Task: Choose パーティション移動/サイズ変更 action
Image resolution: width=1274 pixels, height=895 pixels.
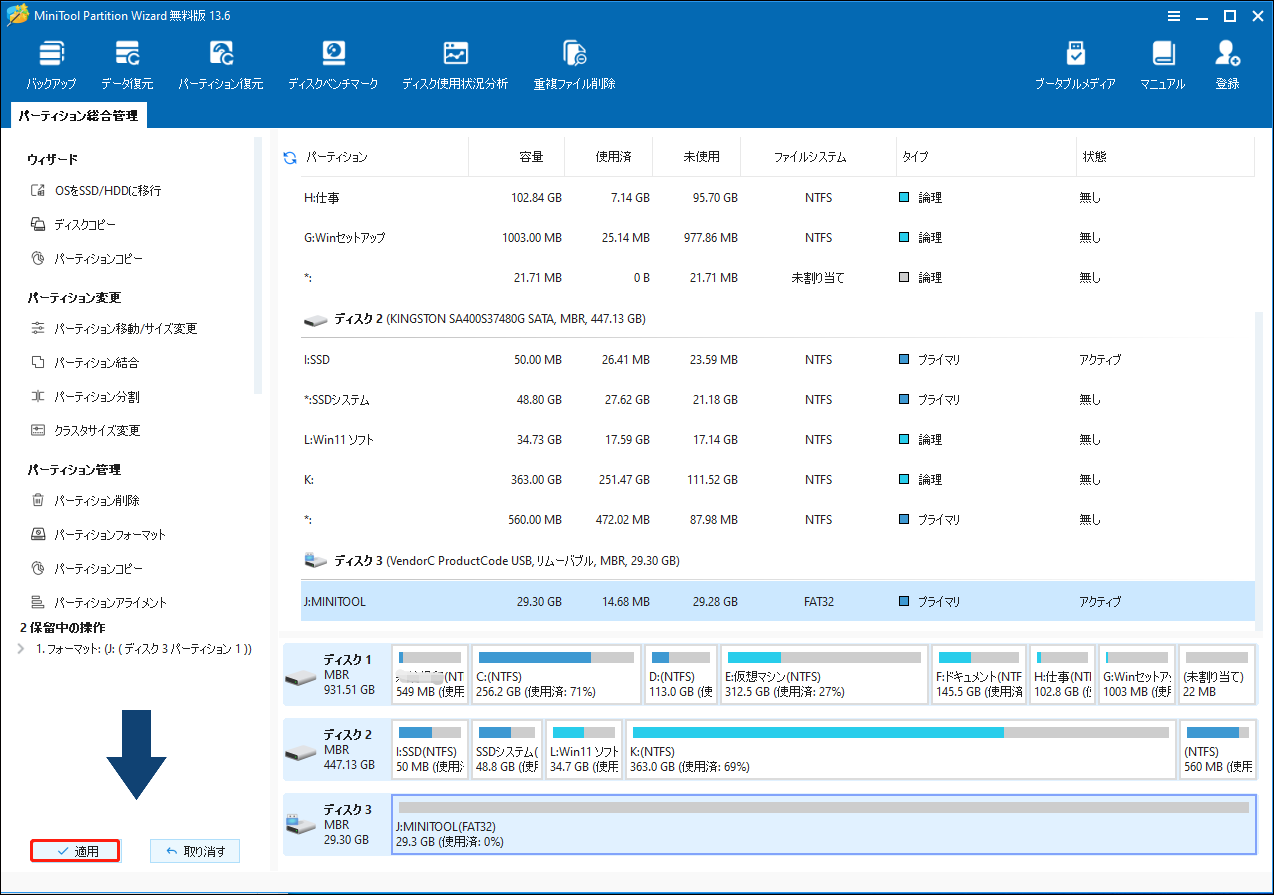Action: point(114,329)
